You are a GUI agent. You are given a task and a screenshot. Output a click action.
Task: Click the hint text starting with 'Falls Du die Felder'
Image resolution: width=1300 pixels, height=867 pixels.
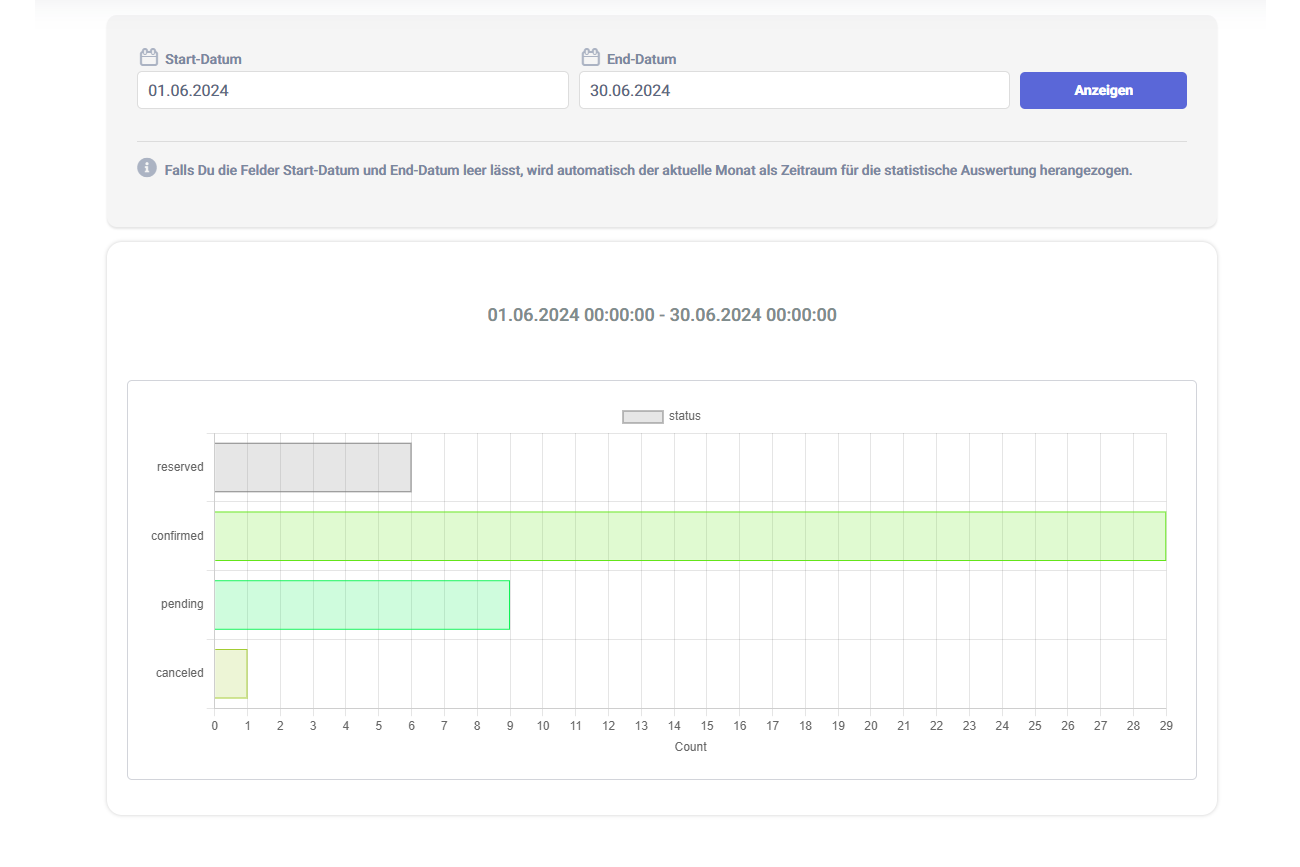pyautogui.click(x=649, y=170)
